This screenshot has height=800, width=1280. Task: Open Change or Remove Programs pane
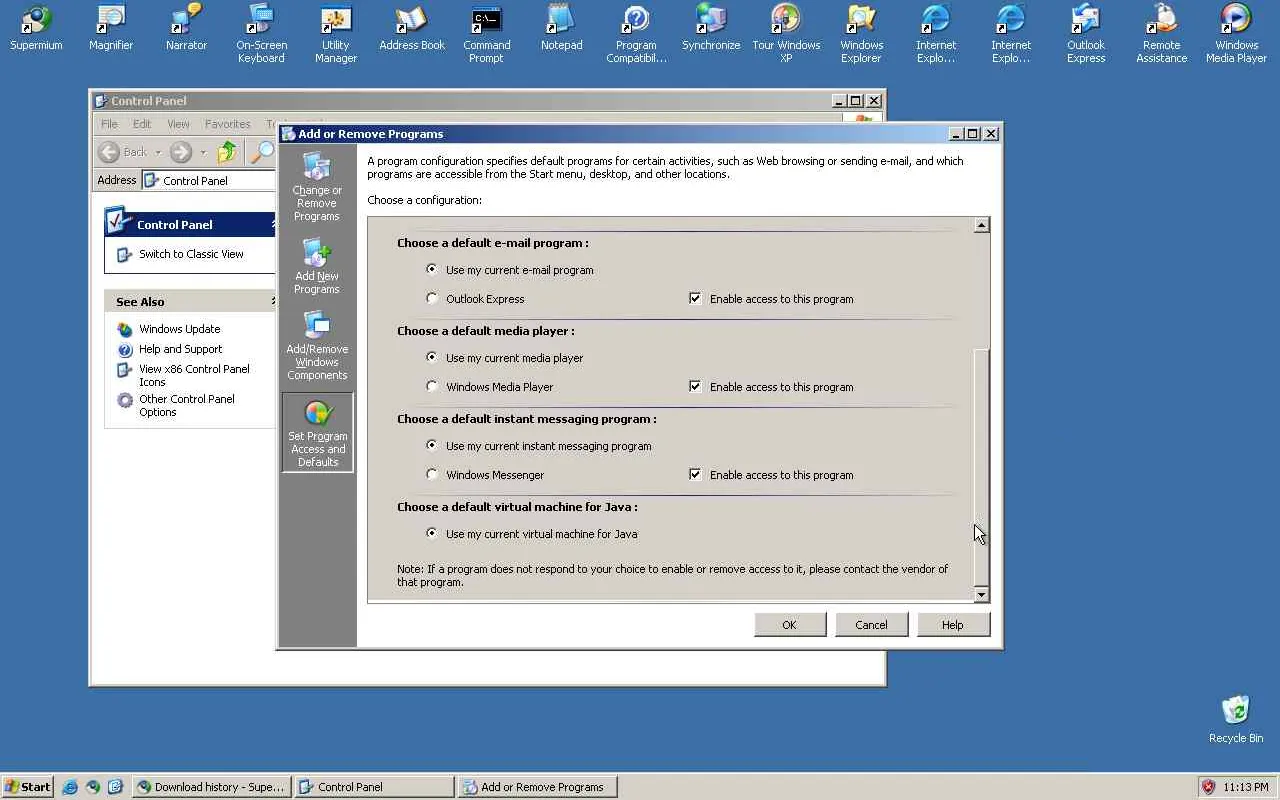click(x=317, y=187)
